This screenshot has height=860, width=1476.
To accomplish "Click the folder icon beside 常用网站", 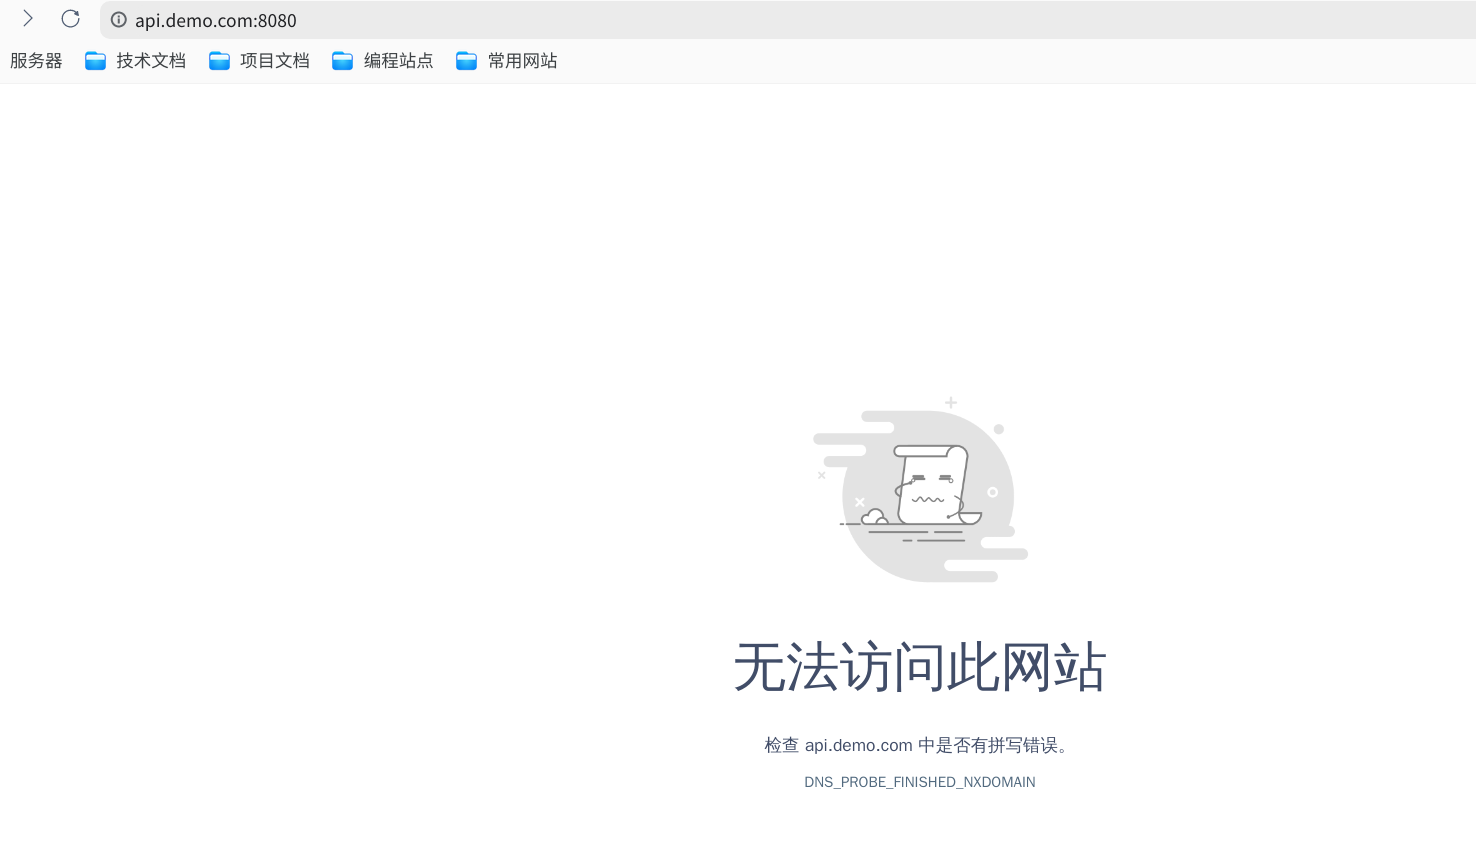I will tap(466, 61).
